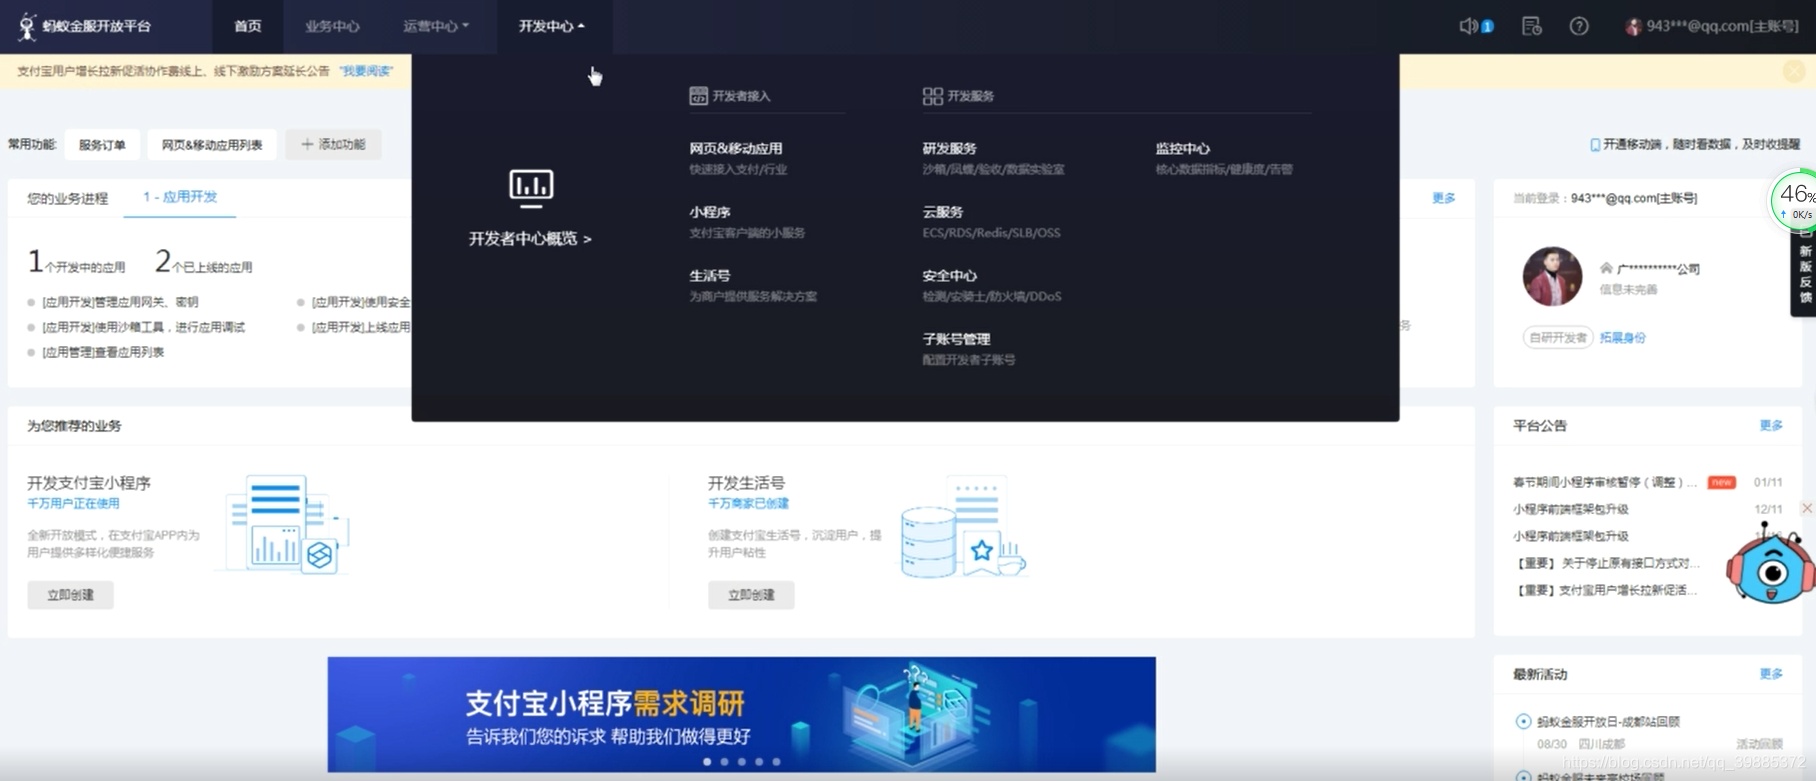Click the Ant Financial platform logo icon

27,26
